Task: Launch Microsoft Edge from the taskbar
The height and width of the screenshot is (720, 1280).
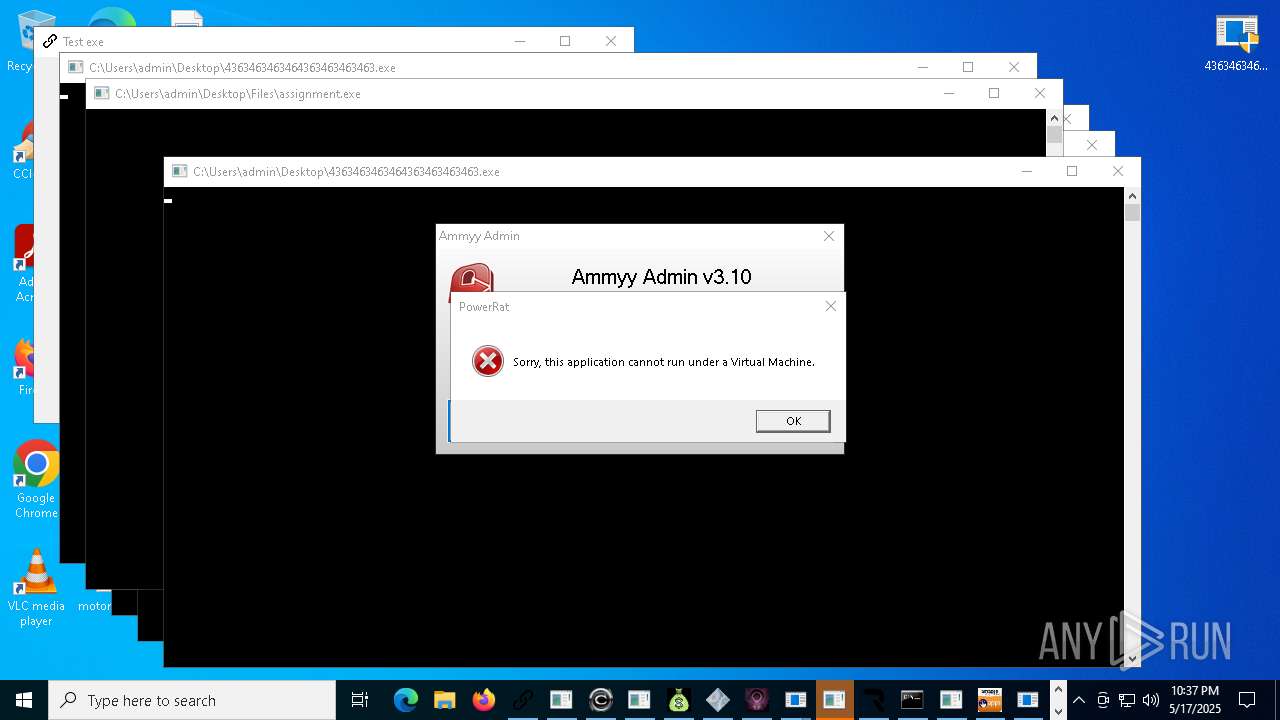Action: click(405, 700)
